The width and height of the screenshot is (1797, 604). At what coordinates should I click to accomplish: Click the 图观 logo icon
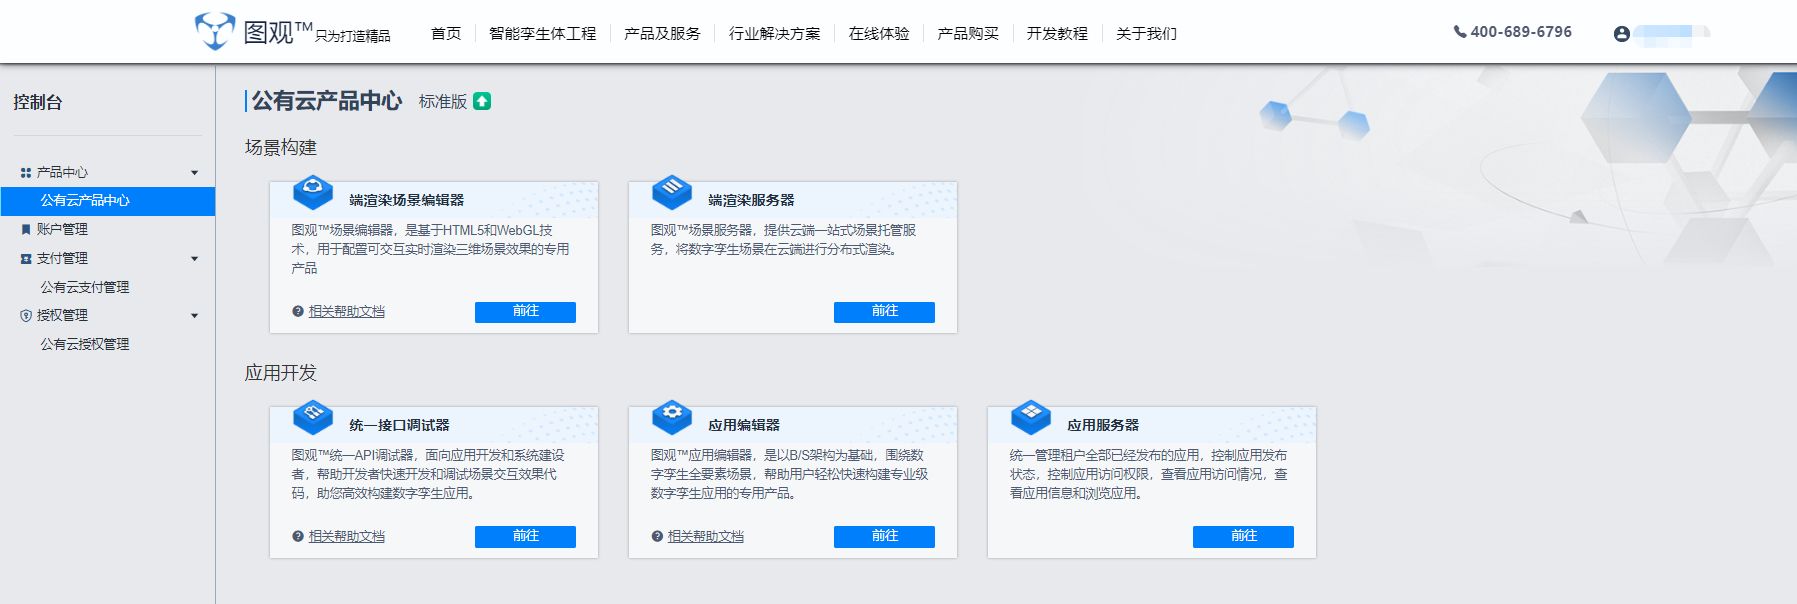point(215,31)
